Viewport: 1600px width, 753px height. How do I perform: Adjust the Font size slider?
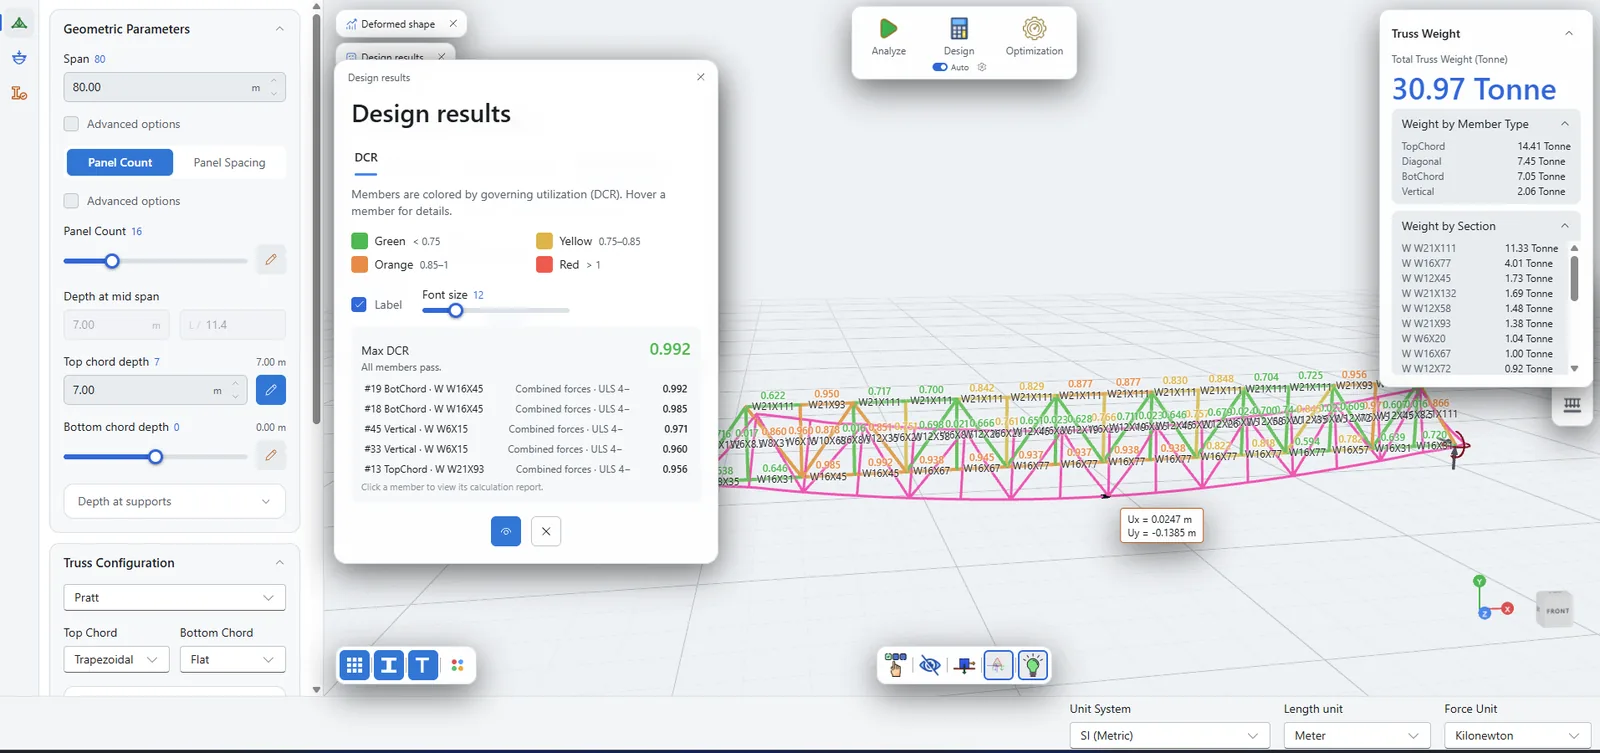(x=456, y=311)
